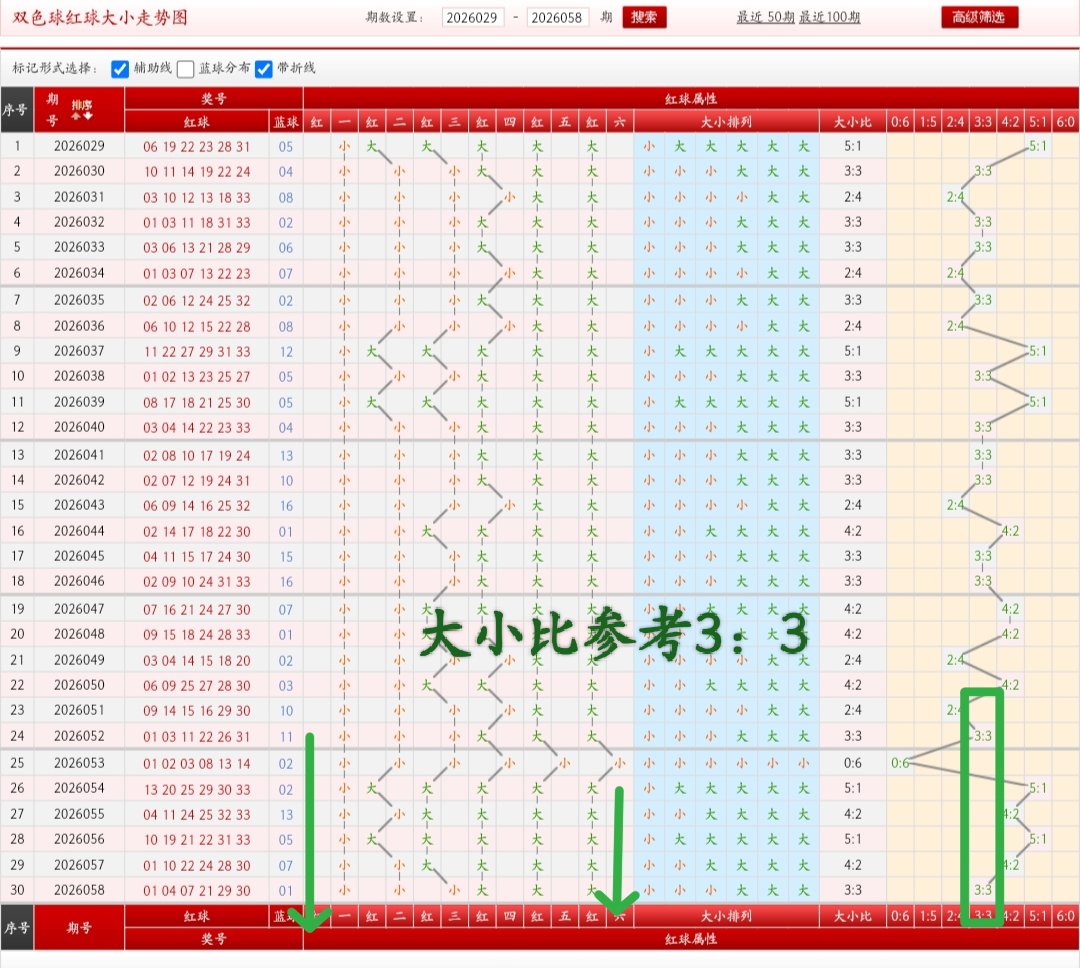Click the bottom 6:0 footer header cell
This screenshot has height=968, width=1080.
[x=1066, y=916]
